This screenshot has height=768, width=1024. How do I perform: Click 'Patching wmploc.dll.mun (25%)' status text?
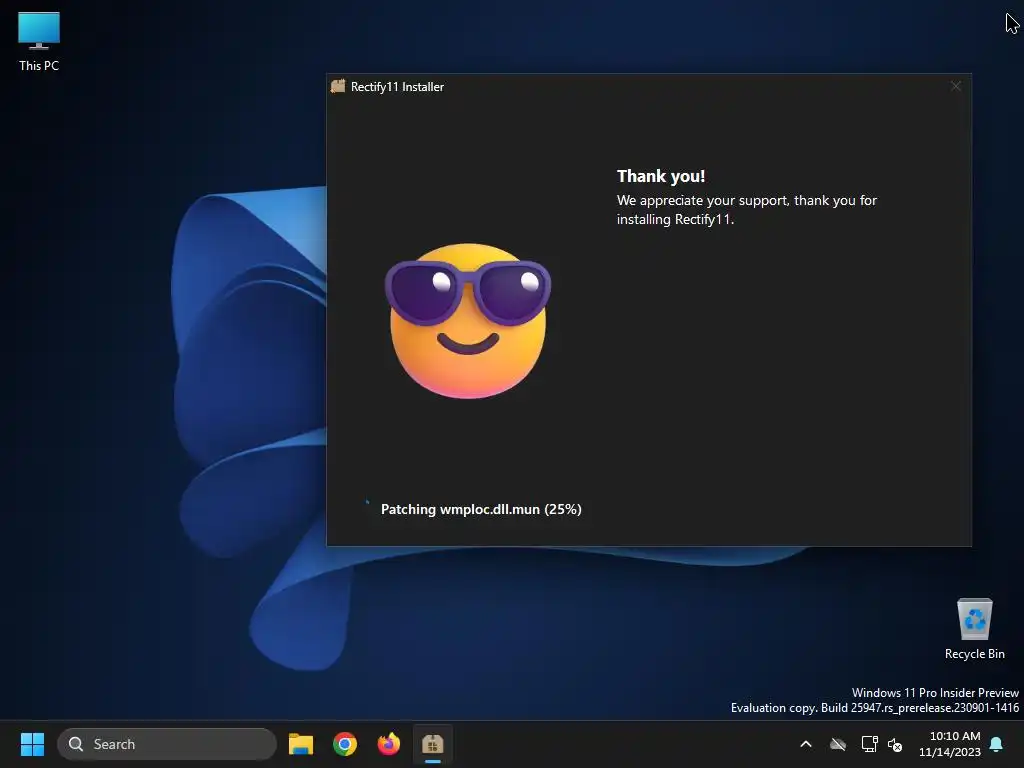481,509
